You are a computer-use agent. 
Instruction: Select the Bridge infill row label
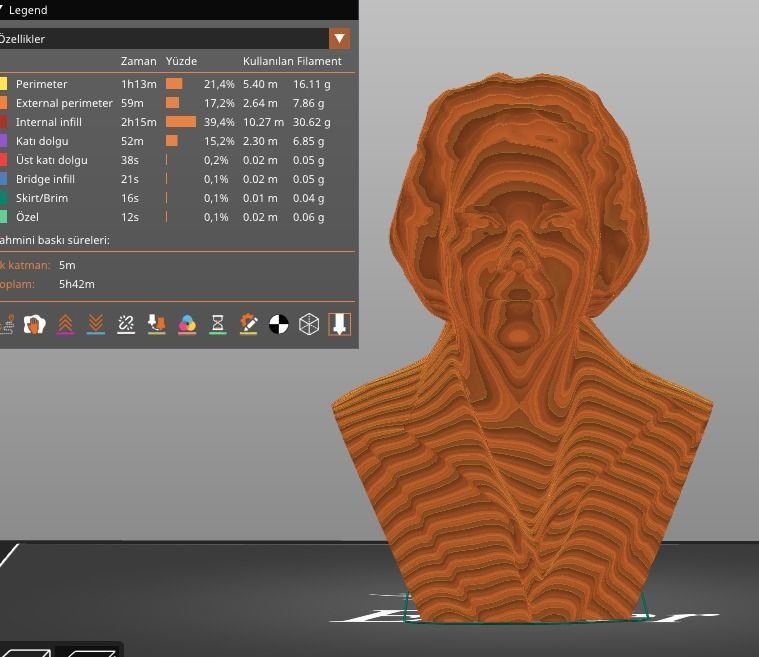click(45, 179)
